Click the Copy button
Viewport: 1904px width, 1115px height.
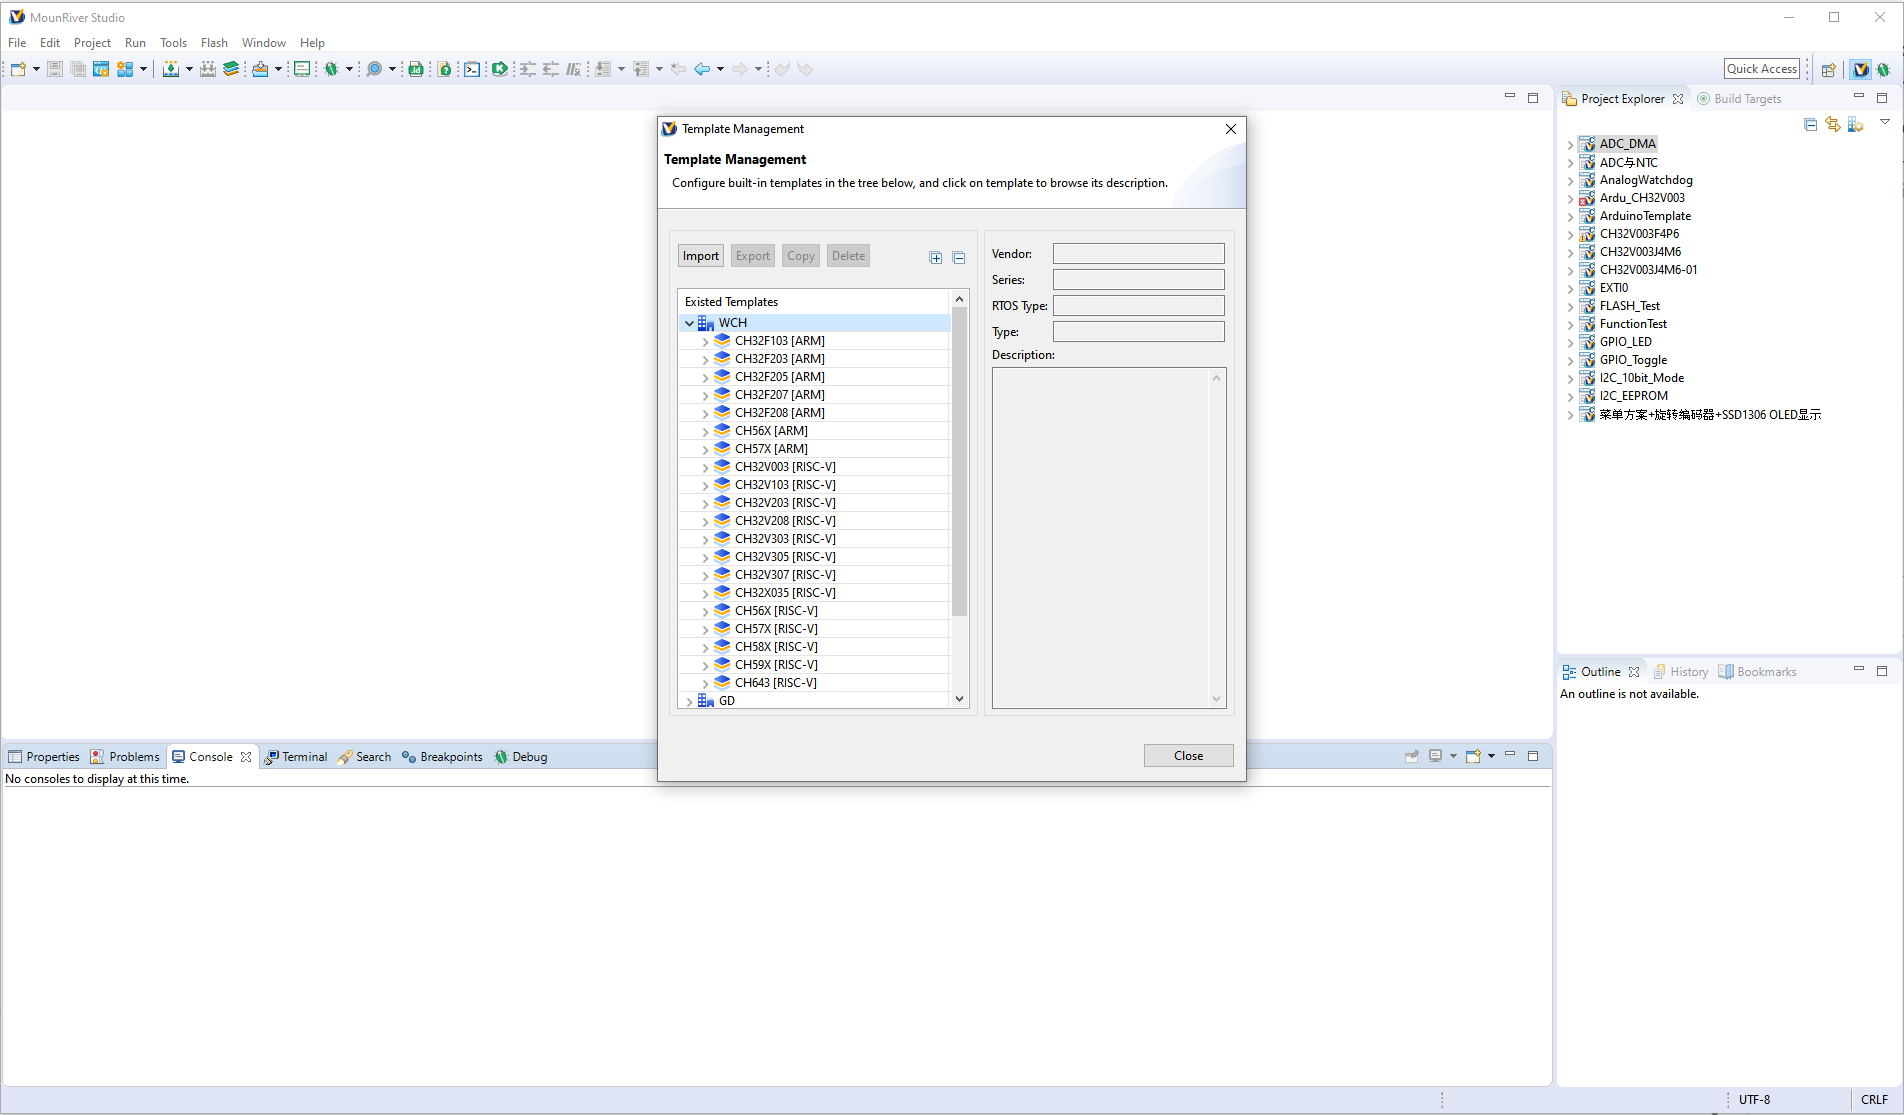pos(801,256)
